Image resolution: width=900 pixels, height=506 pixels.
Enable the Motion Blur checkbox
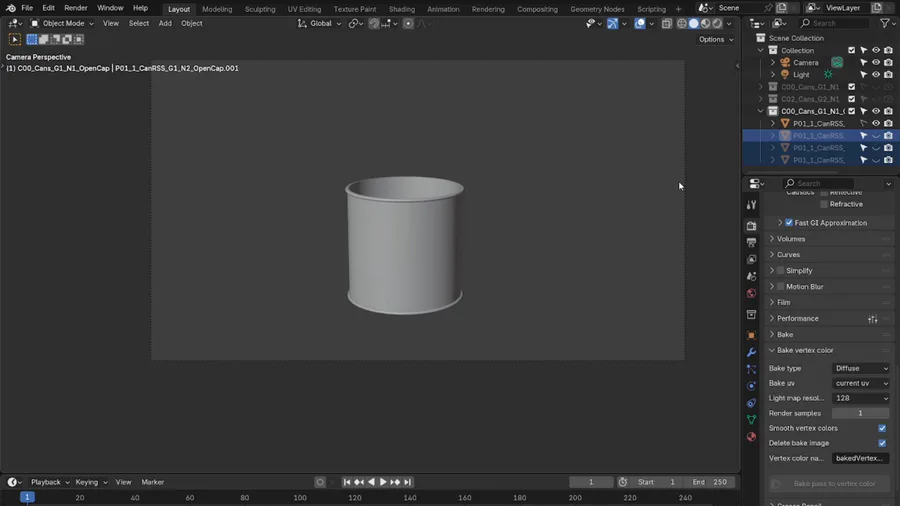coord(781,287)
